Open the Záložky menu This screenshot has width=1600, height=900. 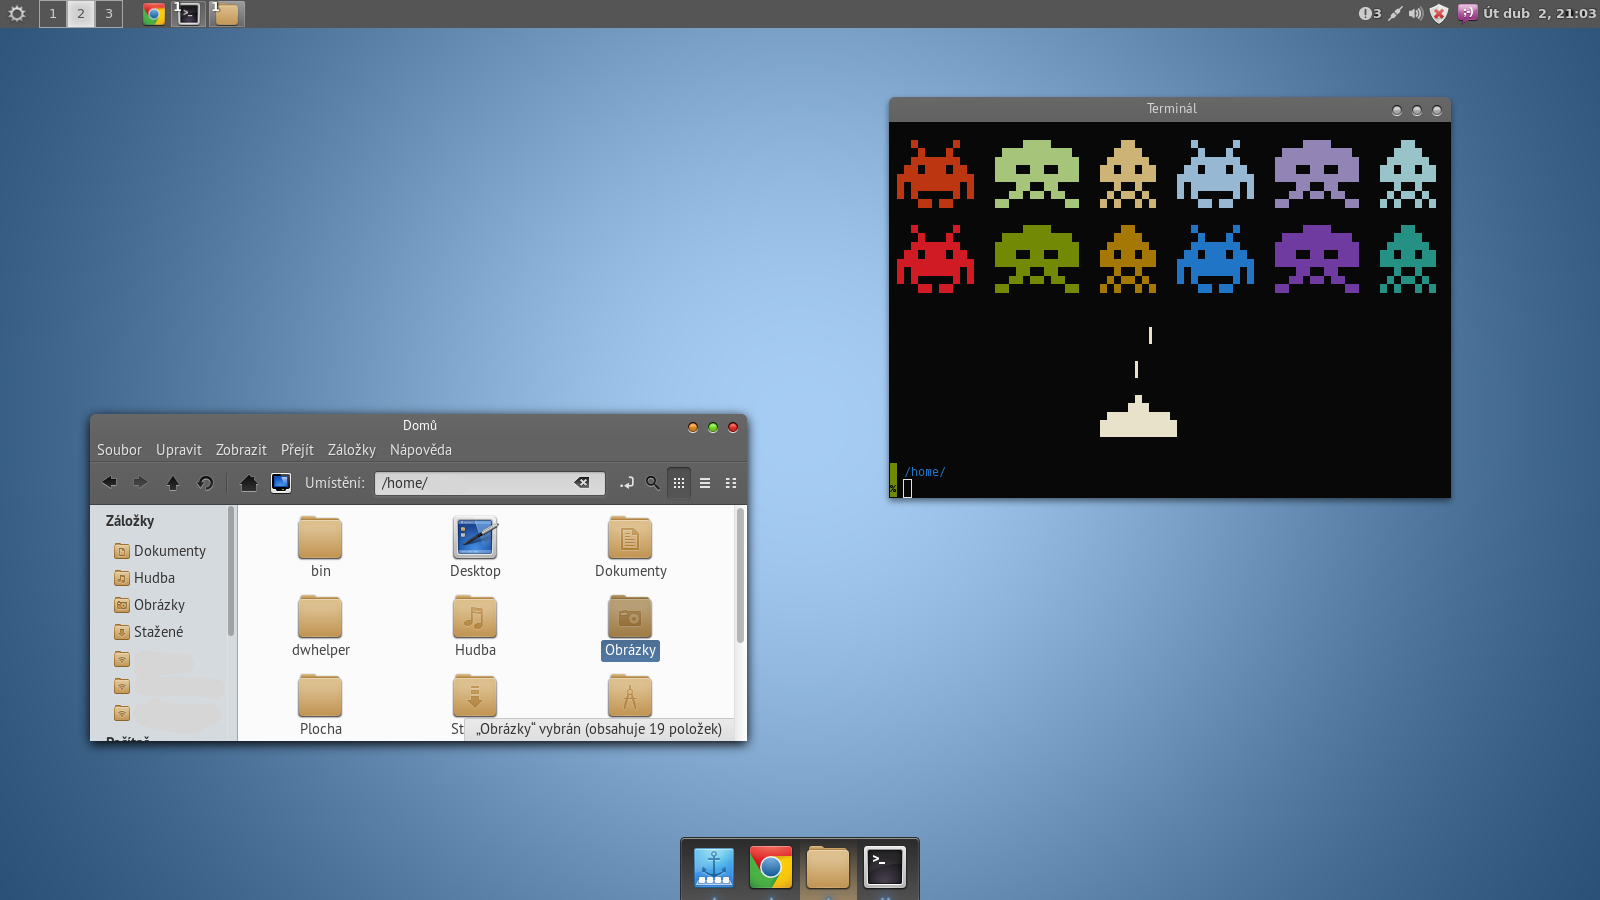pos(351,450)
